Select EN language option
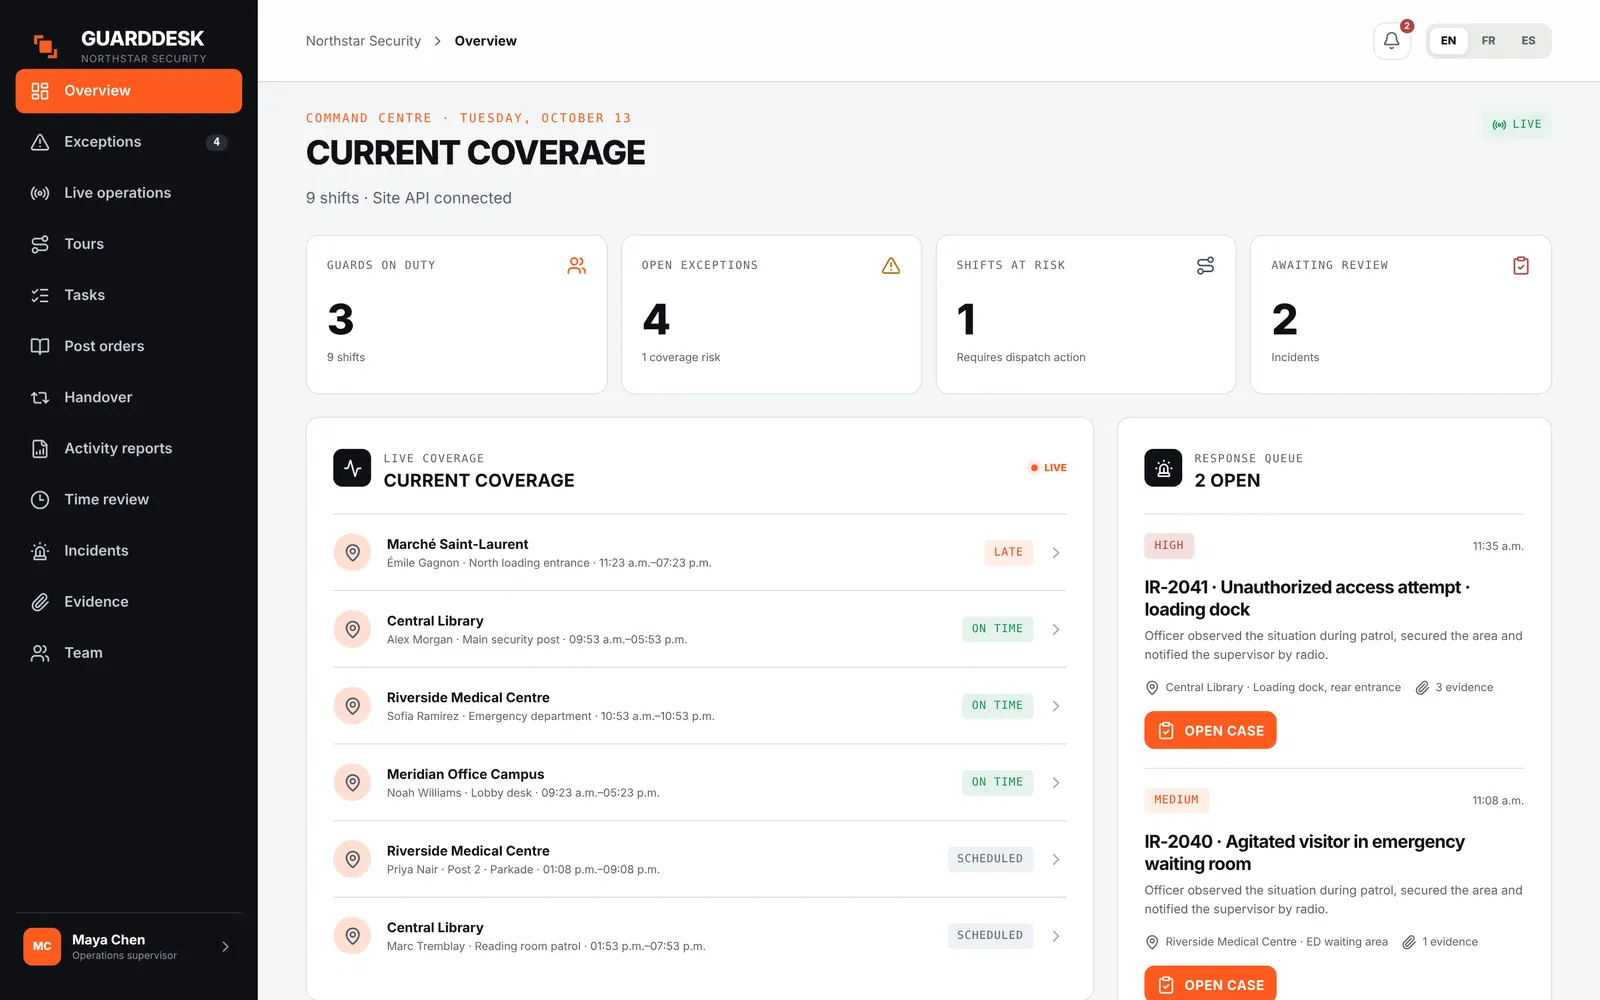Image resolution: width=1600 pixels, height=1000 pixels. 1448,41
